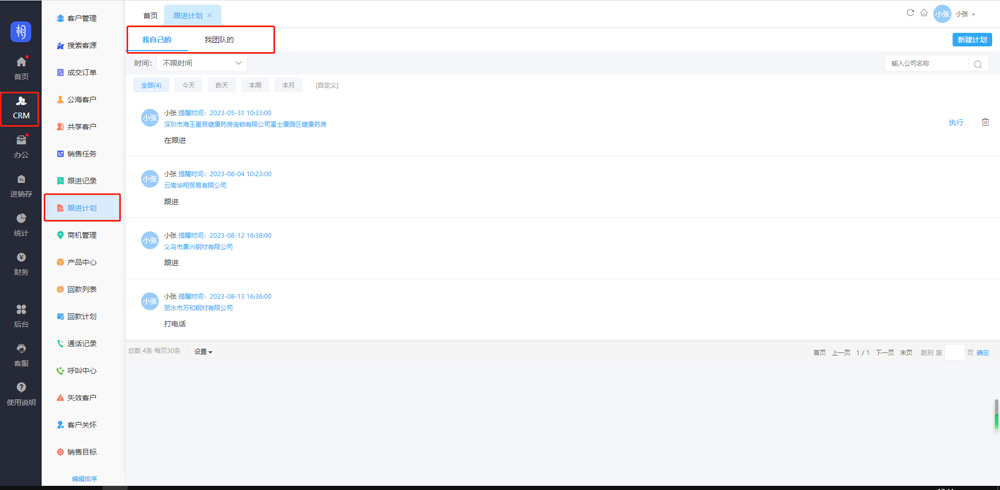1000x490 pixels.
Task: Go to 末页 in pagination
Action: (x=906, y=353)
